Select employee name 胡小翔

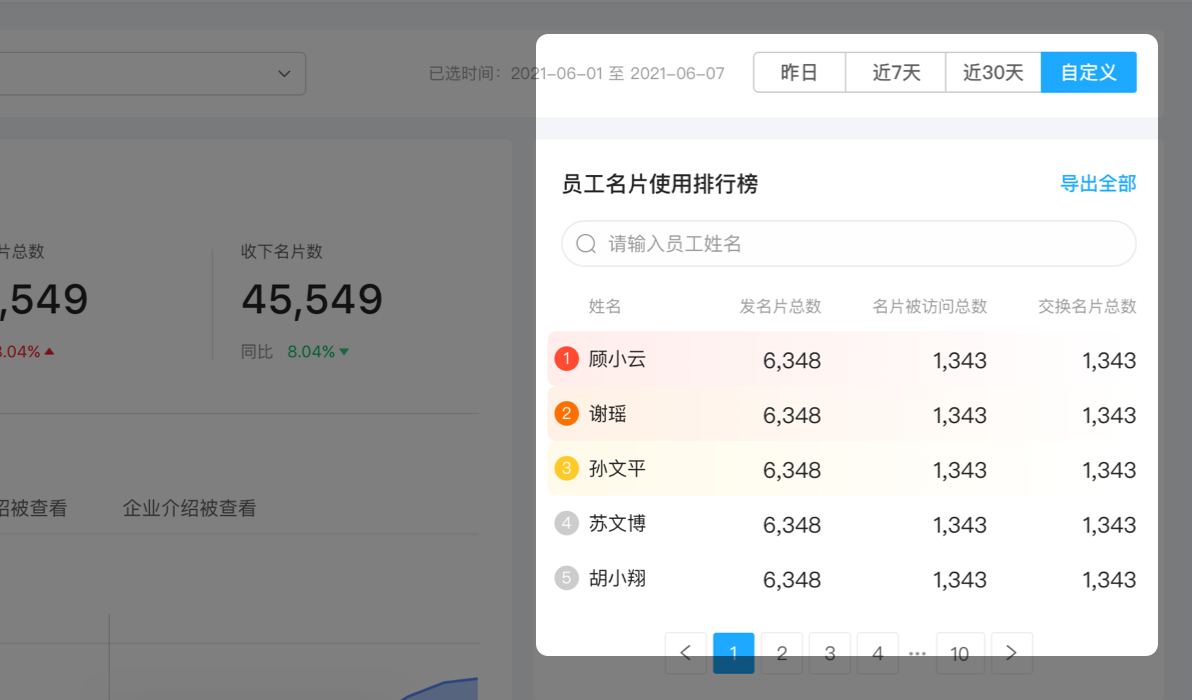(617, 578)
